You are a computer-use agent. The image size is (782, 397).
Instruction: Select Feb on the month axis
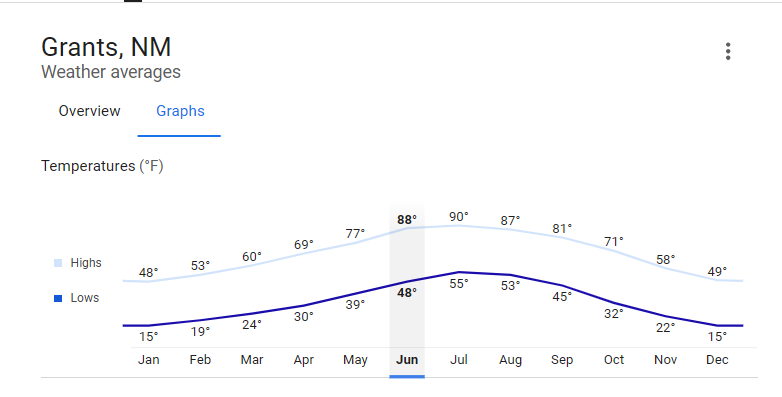coord(200,360)
